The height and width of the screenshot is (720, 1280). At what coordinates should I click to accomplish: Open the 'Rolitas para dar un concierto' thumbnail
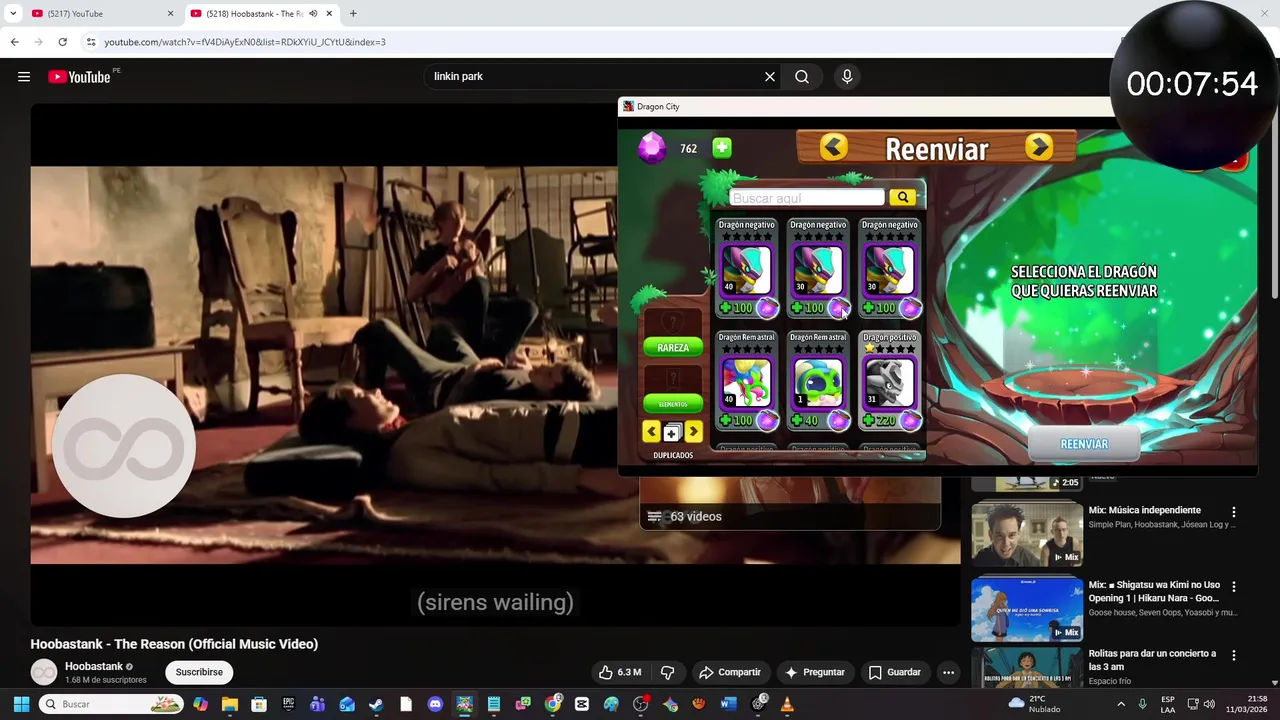(1027, 668)
